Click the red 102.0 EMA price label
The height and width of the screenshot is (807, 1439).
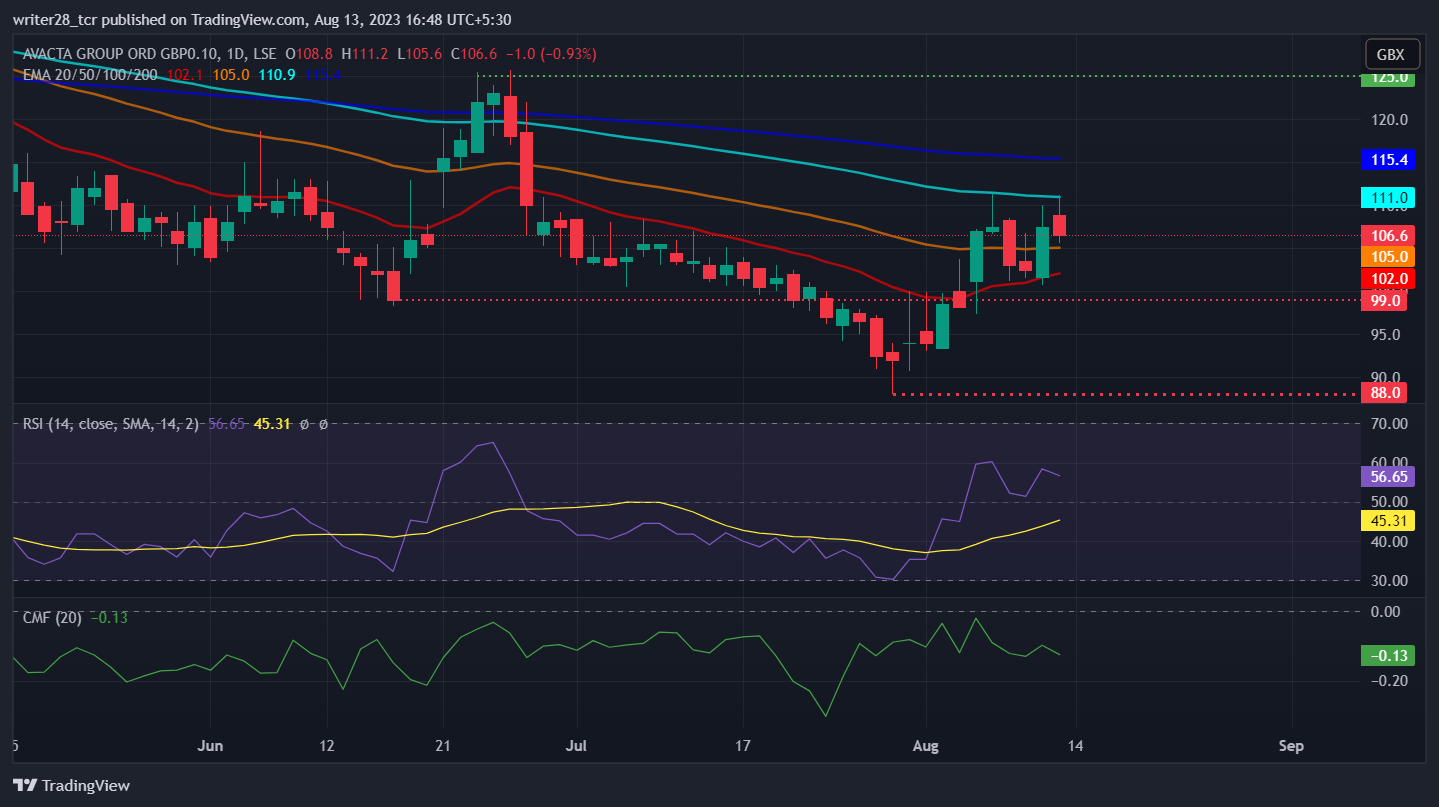point(1388,278)
